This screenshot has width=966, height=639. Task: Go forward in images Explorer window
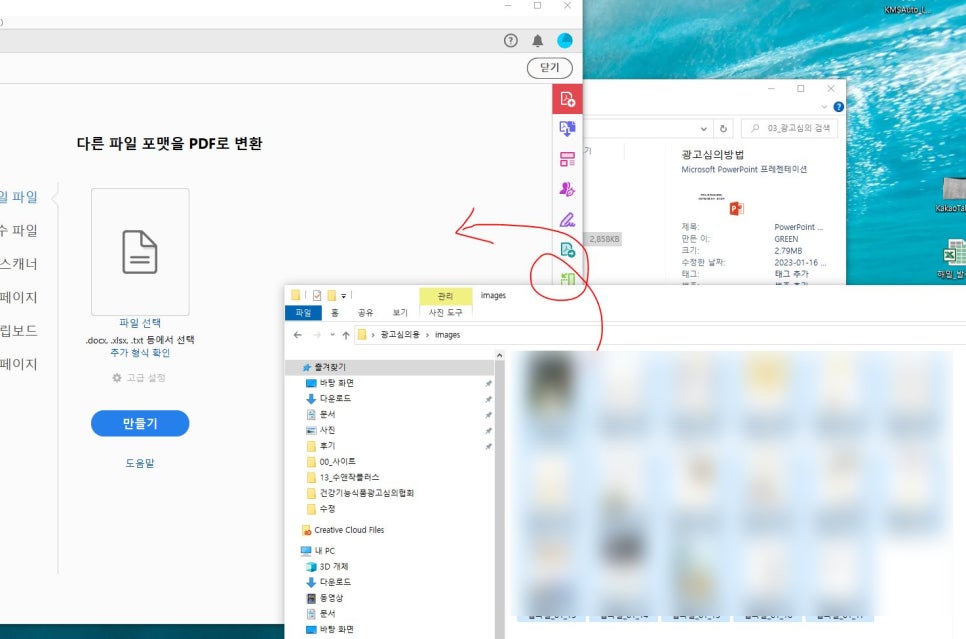pyautogui.click(x=317, y=335)
